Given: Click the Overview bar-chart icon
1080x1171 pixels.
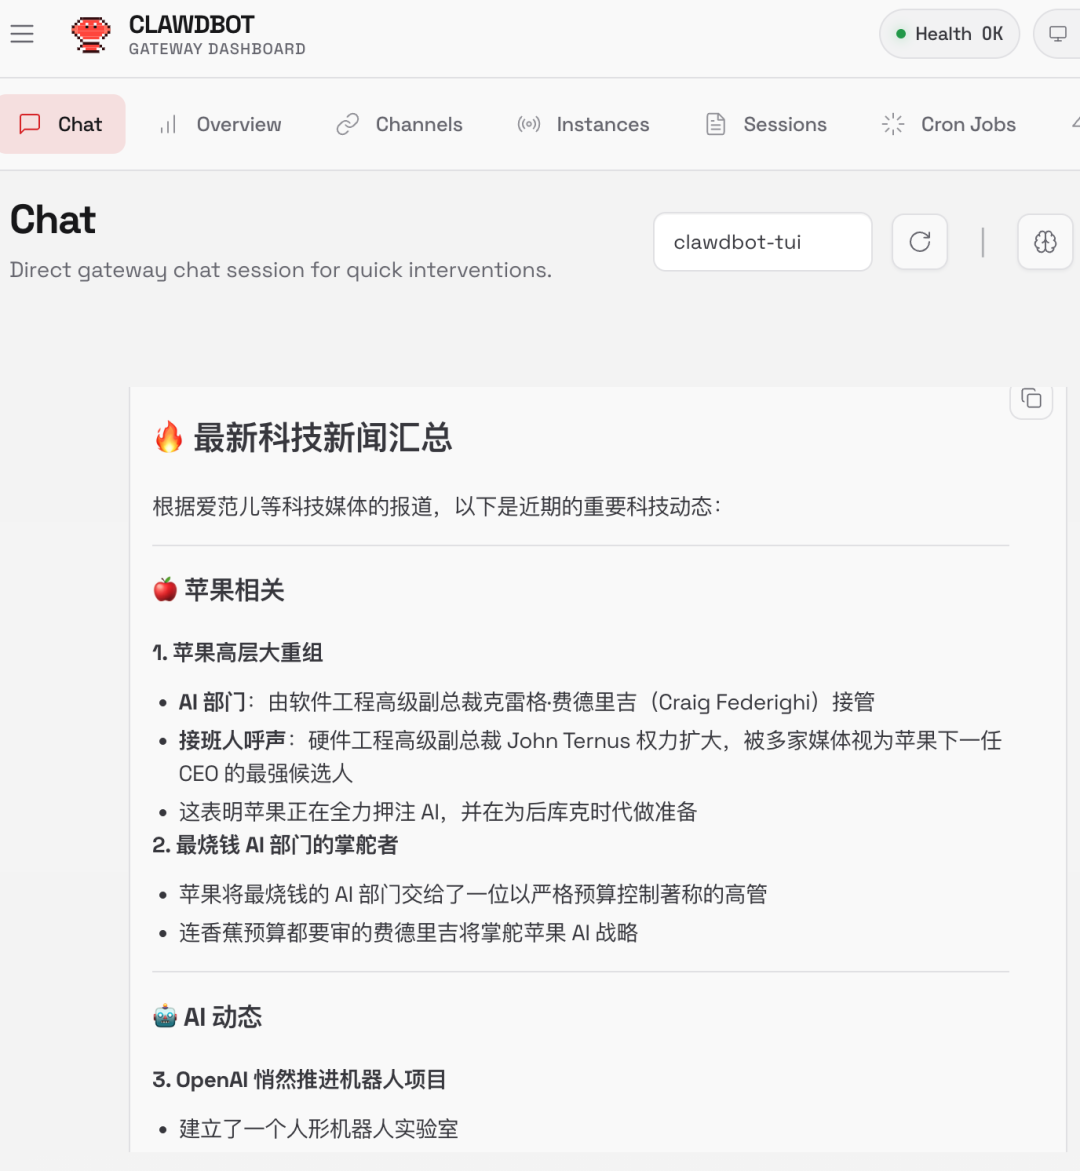Looking at the screenshot, I should click(x=166, y=123).
